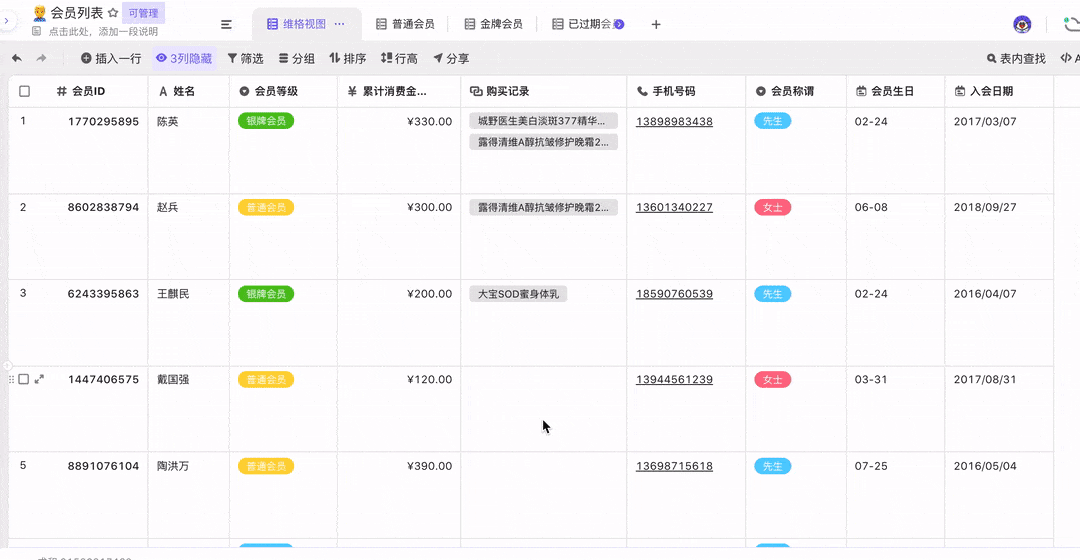Open 行高 row height options

click(399, 59)
